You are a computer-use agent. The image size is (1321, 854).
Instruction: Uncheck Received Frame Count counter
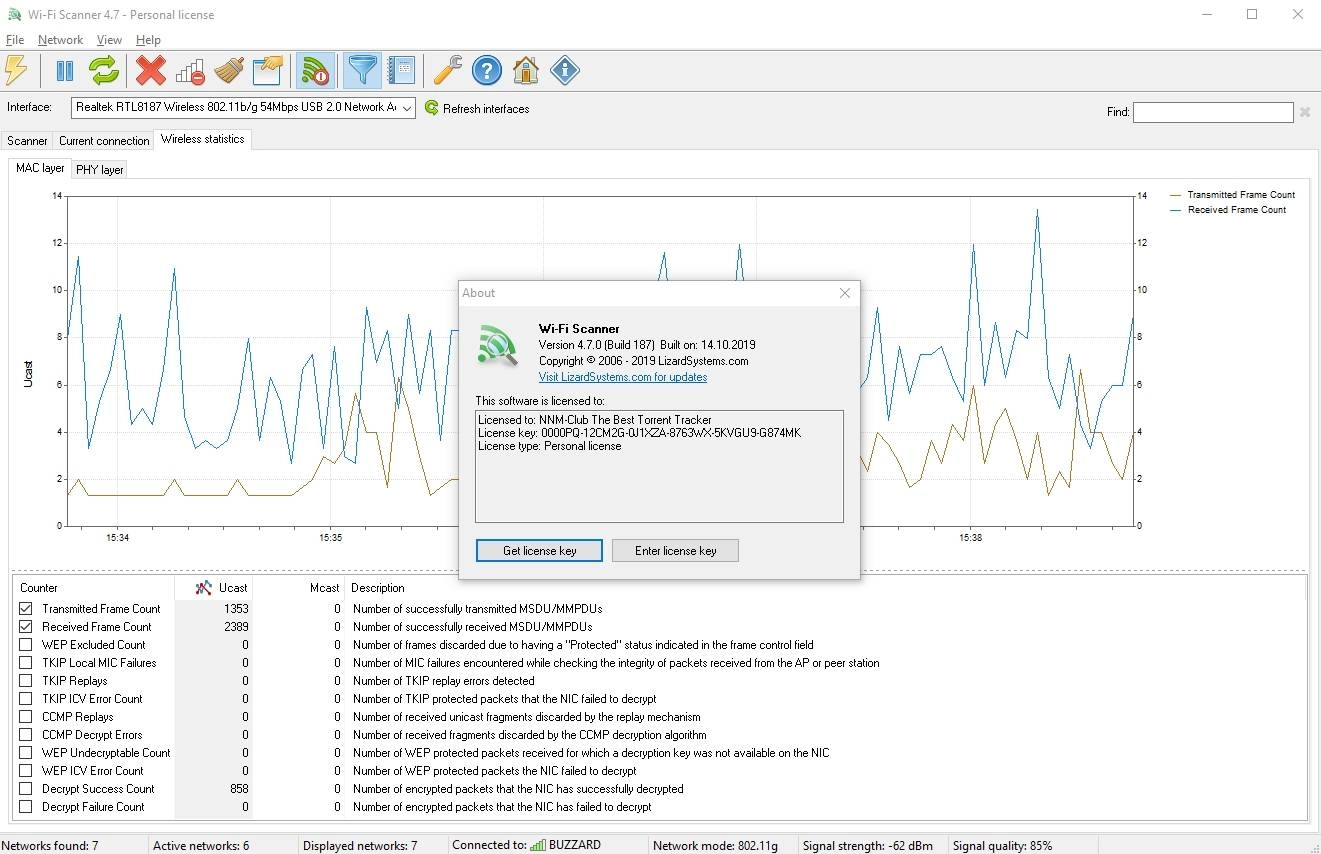26,626
